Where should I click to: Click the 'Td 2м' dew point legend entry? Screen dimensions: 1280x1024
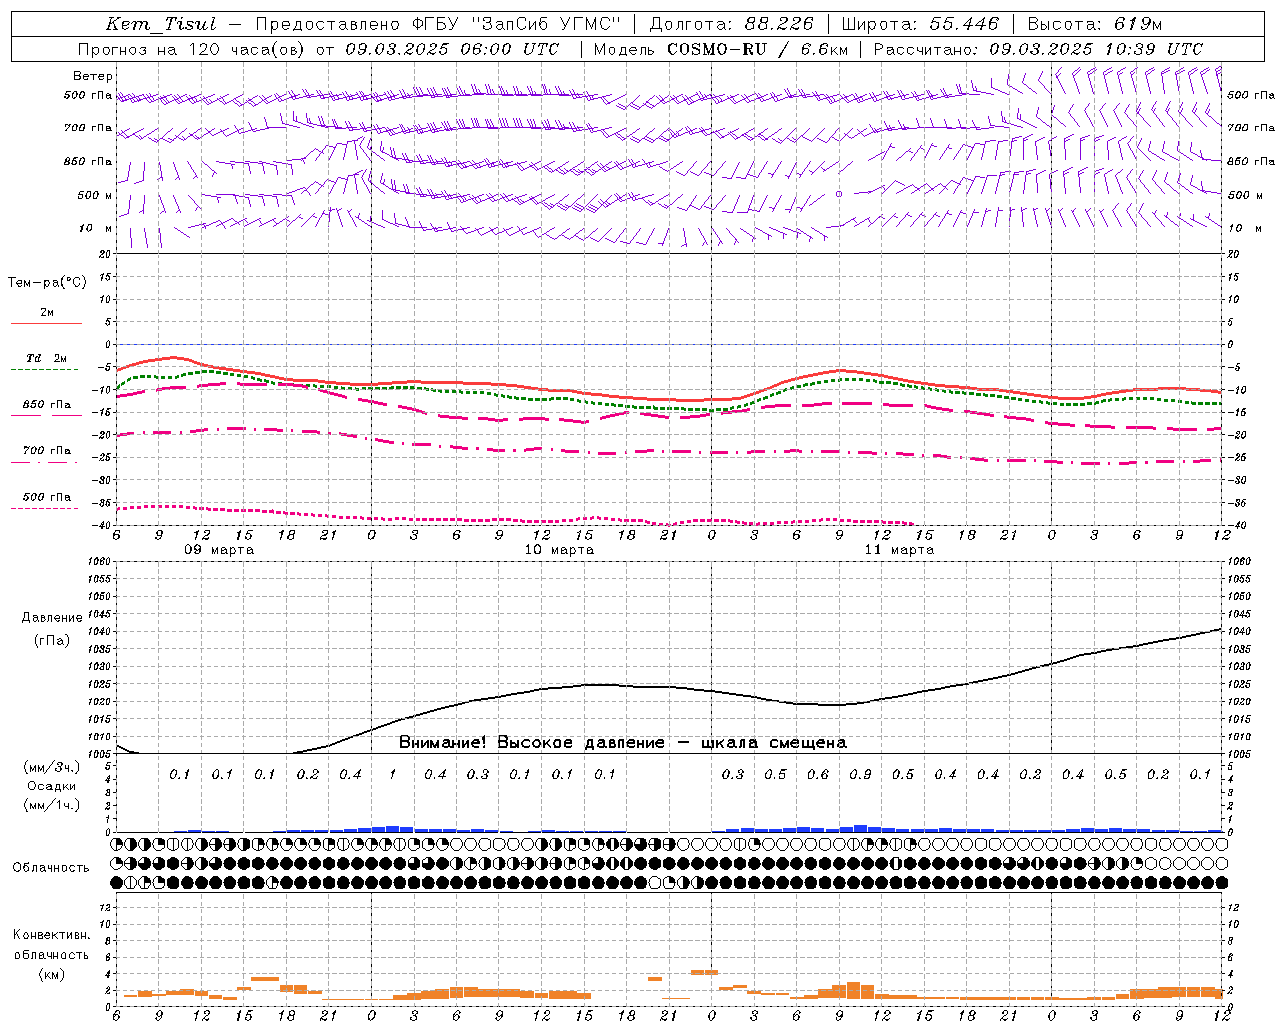47,358
